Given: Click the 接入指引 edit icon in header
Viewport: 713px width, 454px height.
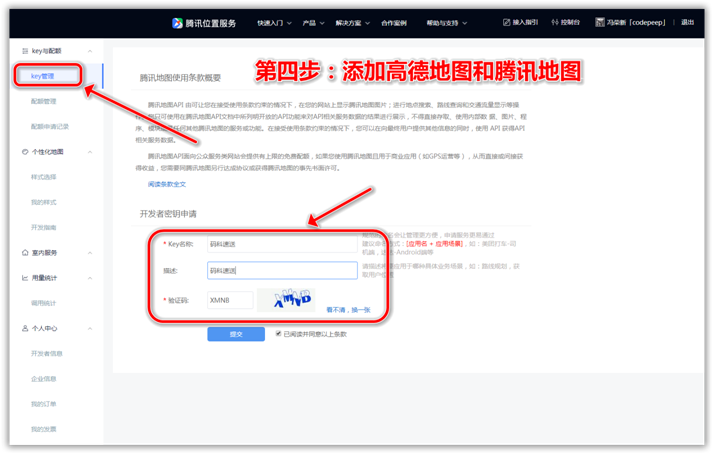Looking at the screenshot, I should pos(507,22).
